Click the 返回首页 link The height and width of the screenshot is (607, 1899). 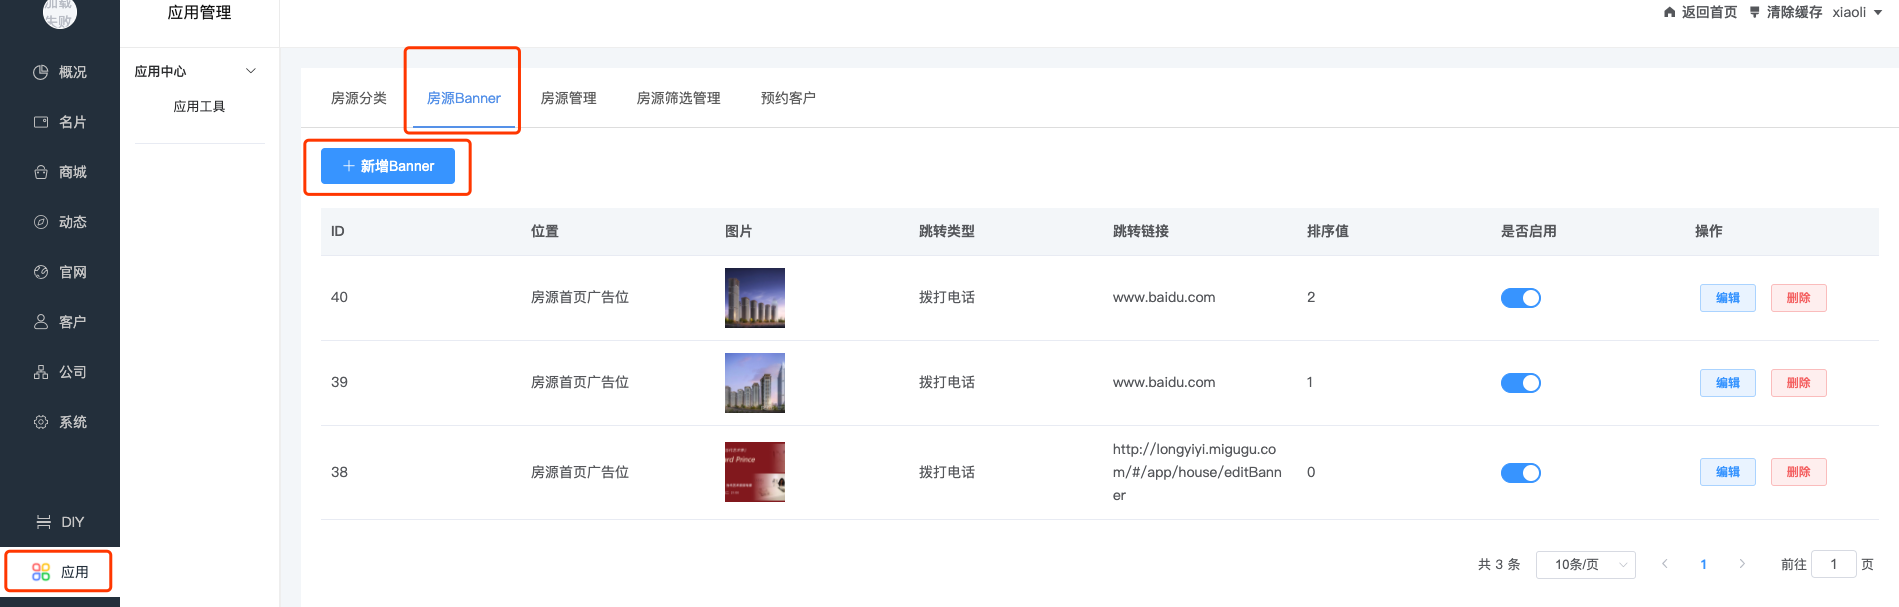1710,12
